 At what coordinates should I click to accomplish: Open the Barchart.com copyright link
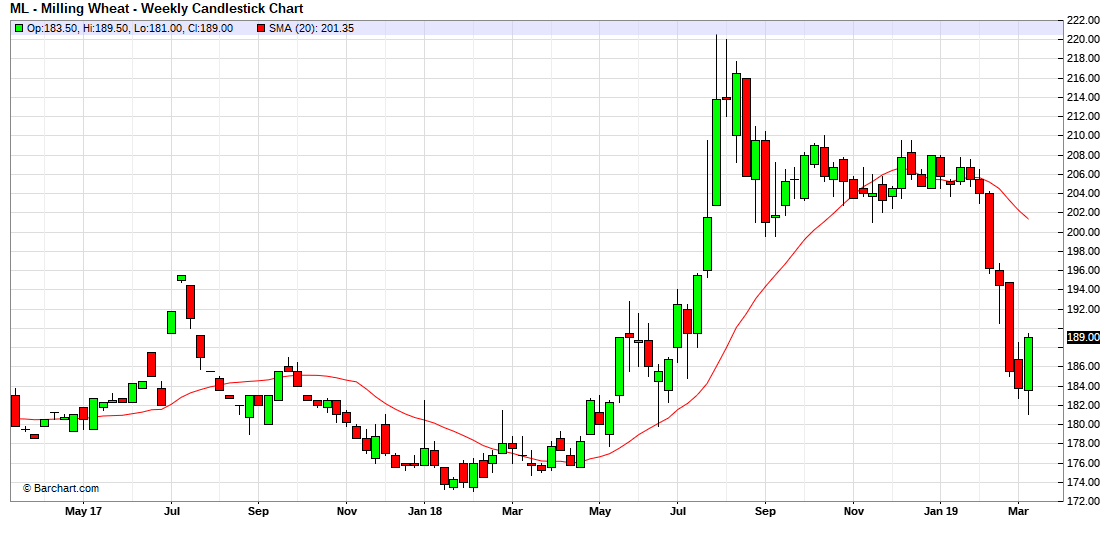coord(61,488)
